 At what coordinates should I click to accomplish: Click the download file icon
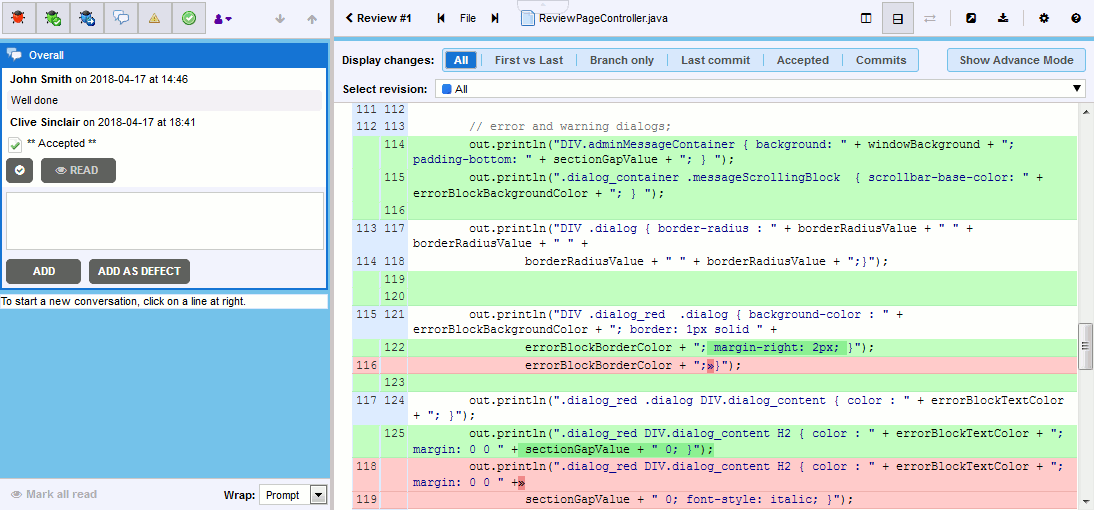point(1003,18)
